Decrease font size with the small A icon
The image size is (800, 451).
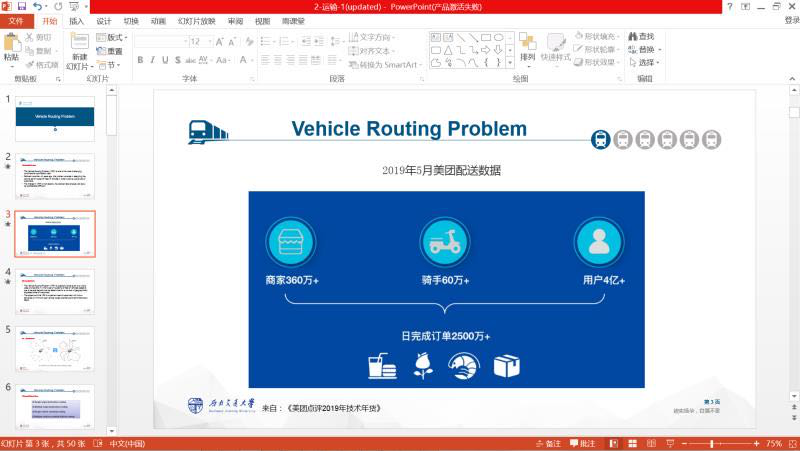(x=231, y=42)
